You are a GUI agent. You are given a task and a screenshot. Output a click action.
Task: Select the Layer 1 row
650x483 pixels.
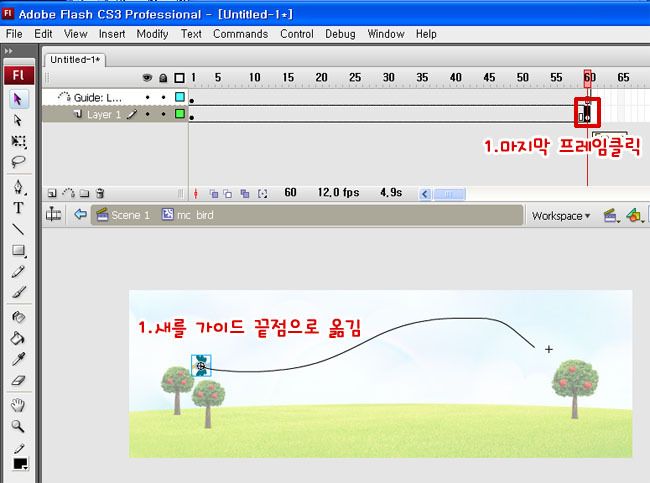[x=115, y=114]
